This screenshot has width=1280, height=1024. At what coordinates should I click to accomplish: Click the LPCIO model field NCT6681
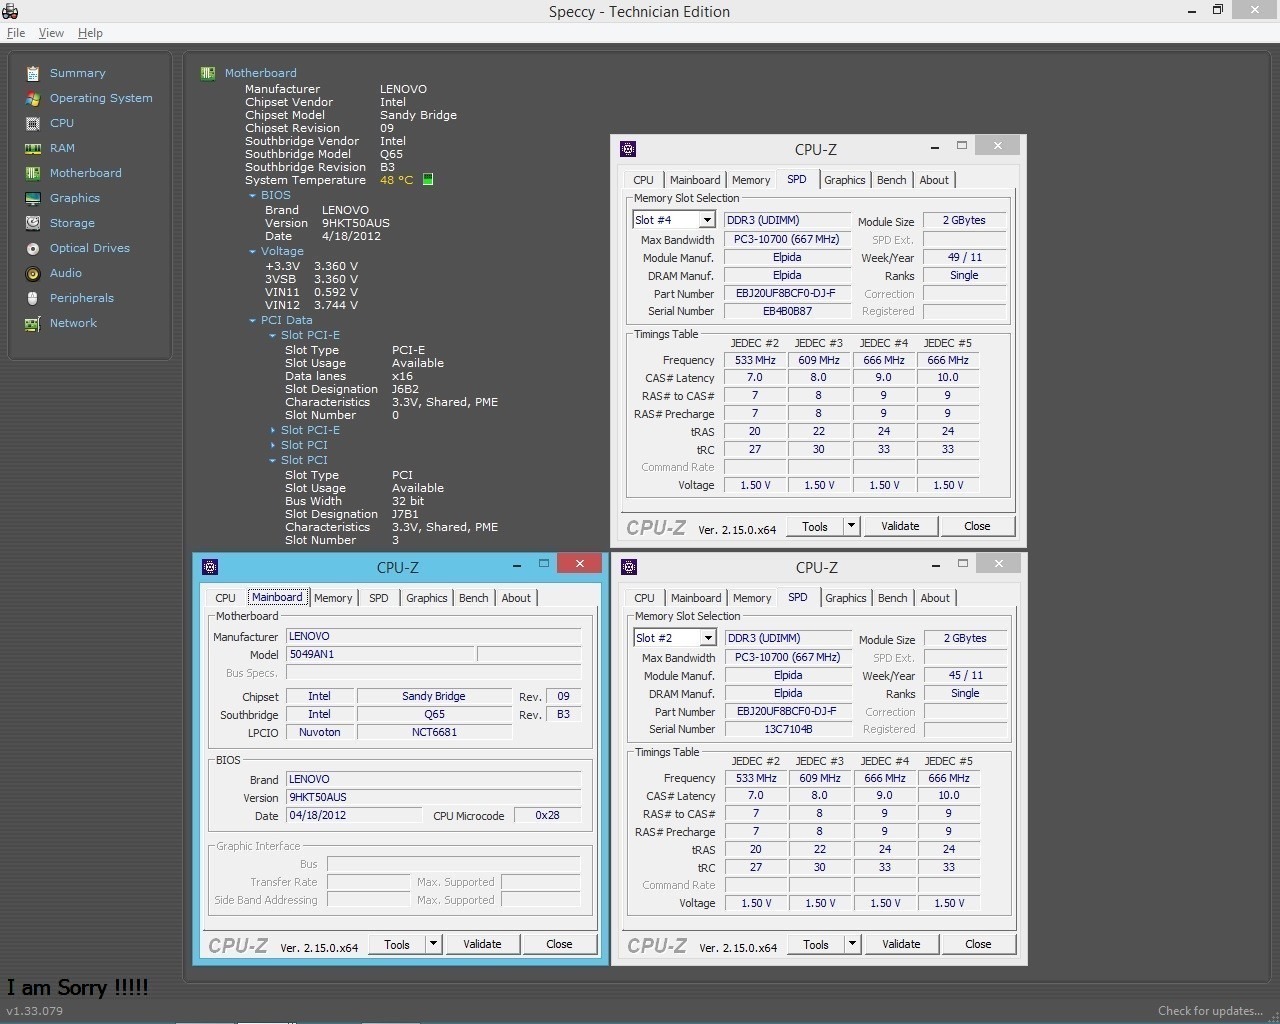click(x=434, y=732)
